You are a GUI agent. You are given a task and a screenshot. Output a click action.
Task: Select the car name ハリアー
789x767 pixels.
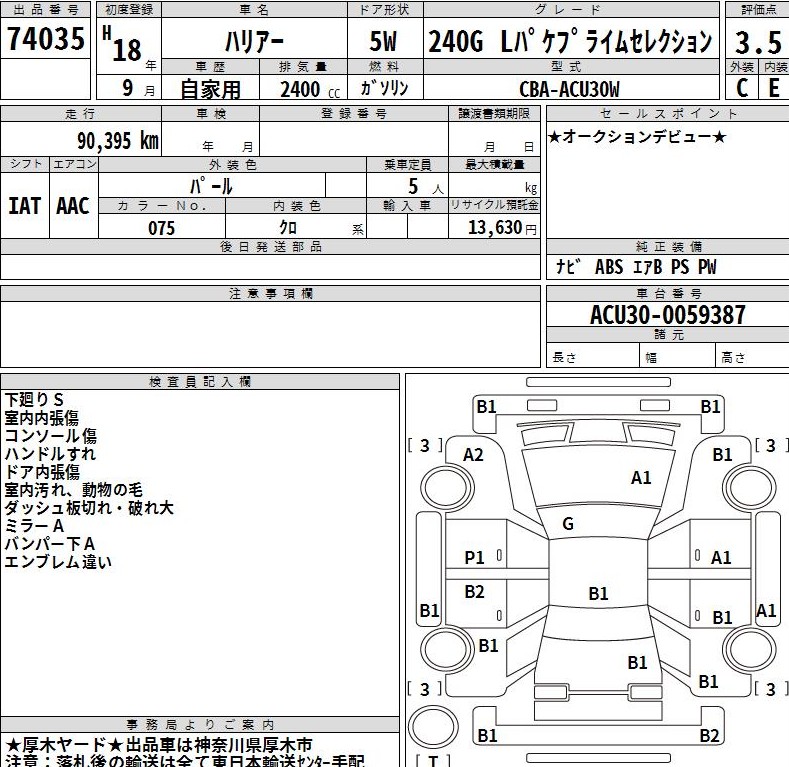click(254, 42)
